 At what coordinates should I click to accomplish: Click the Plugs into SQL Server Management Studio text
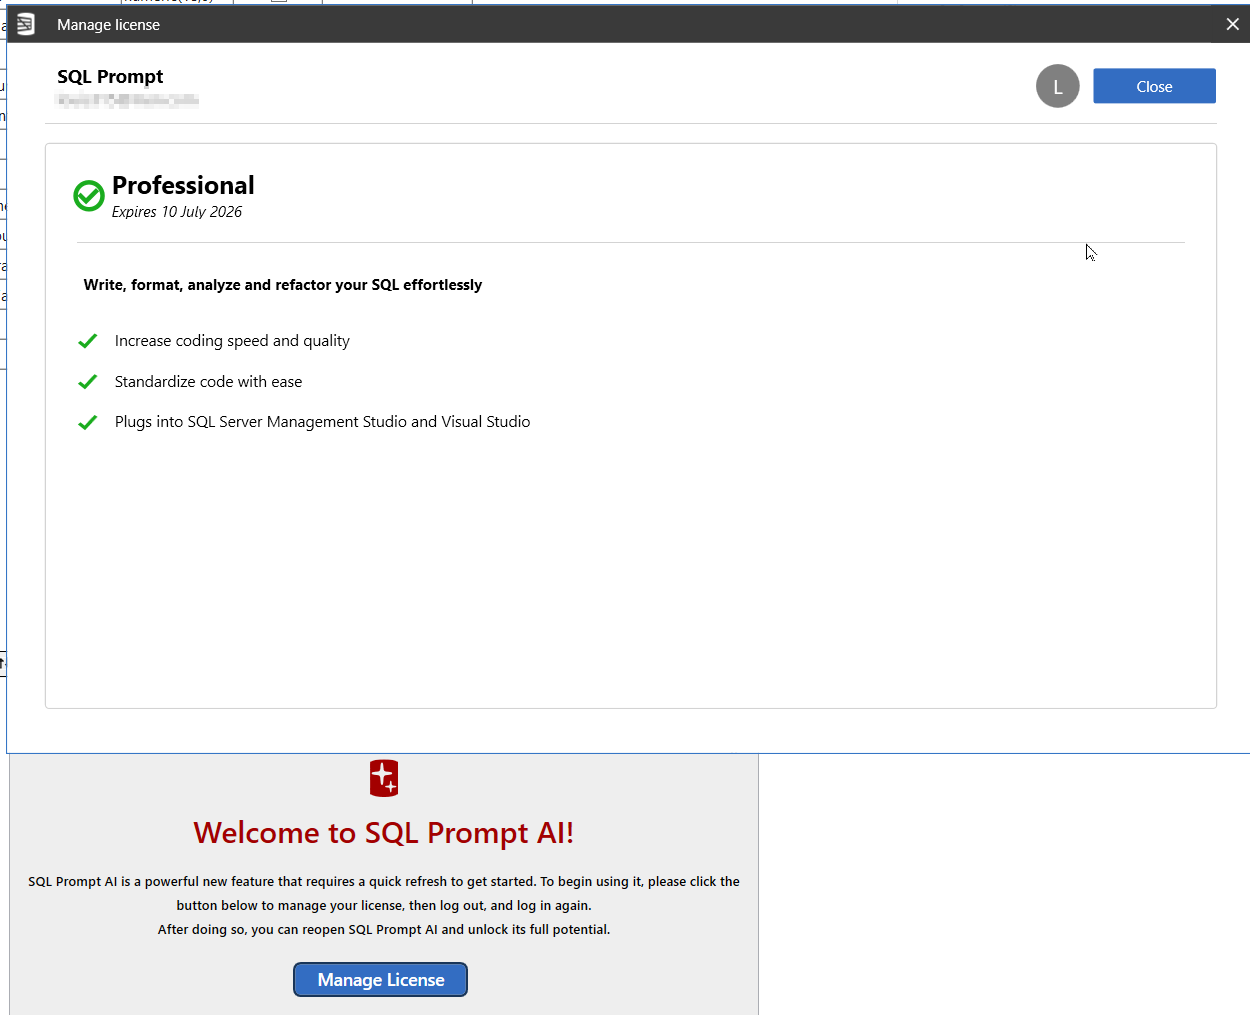(322, 422)
